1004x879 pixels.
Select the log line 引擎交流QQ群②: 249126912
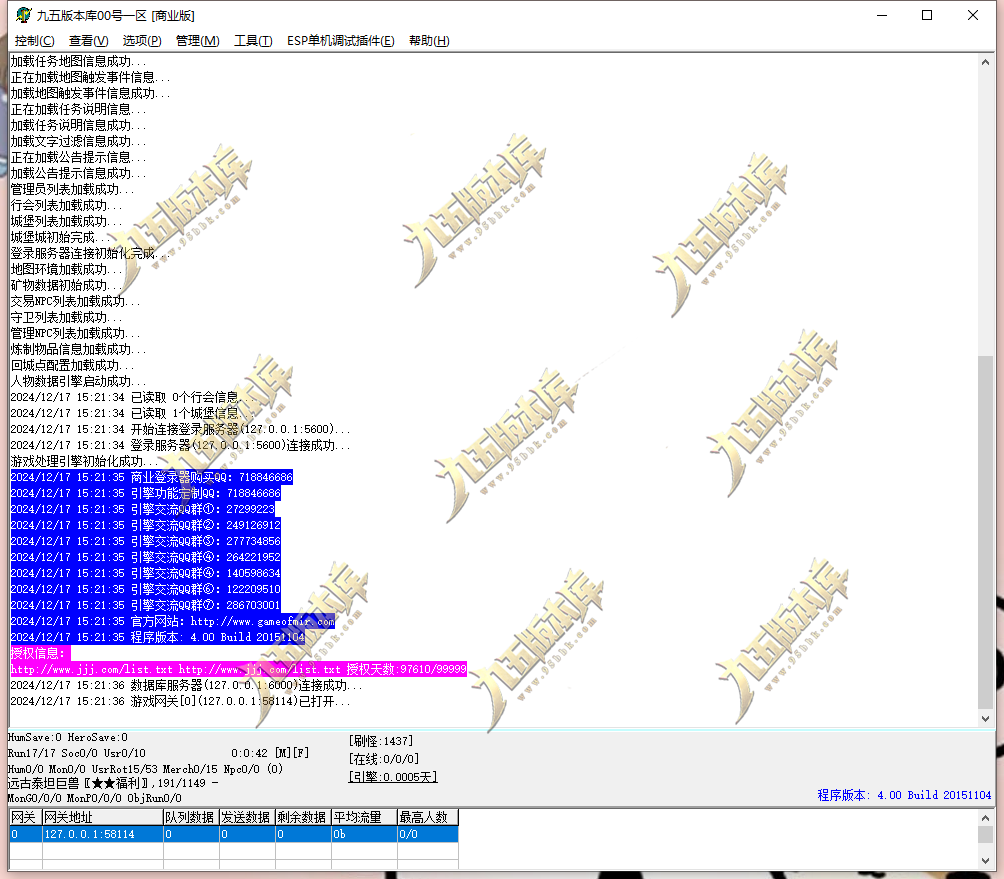pyautogui.click(x=146, y=525)
